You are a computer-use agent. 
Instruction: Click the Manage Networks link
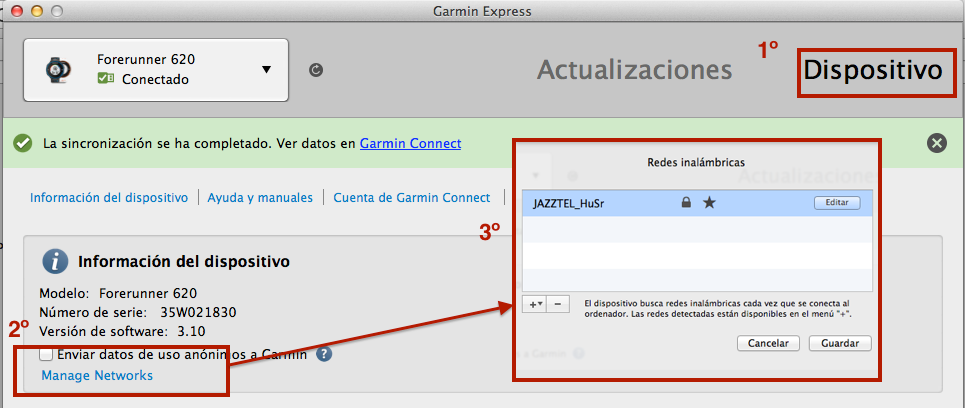point(97,375)
